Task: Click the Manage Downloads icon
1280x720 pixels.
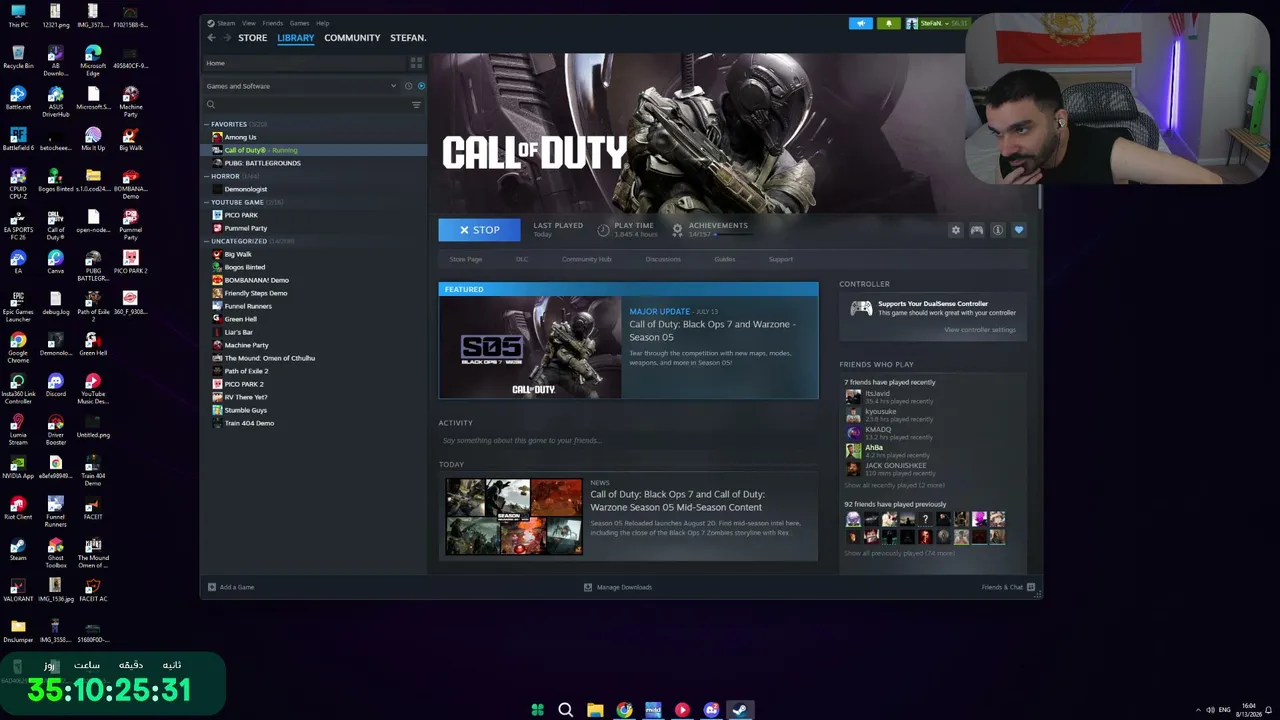Action: pos(588,587)
